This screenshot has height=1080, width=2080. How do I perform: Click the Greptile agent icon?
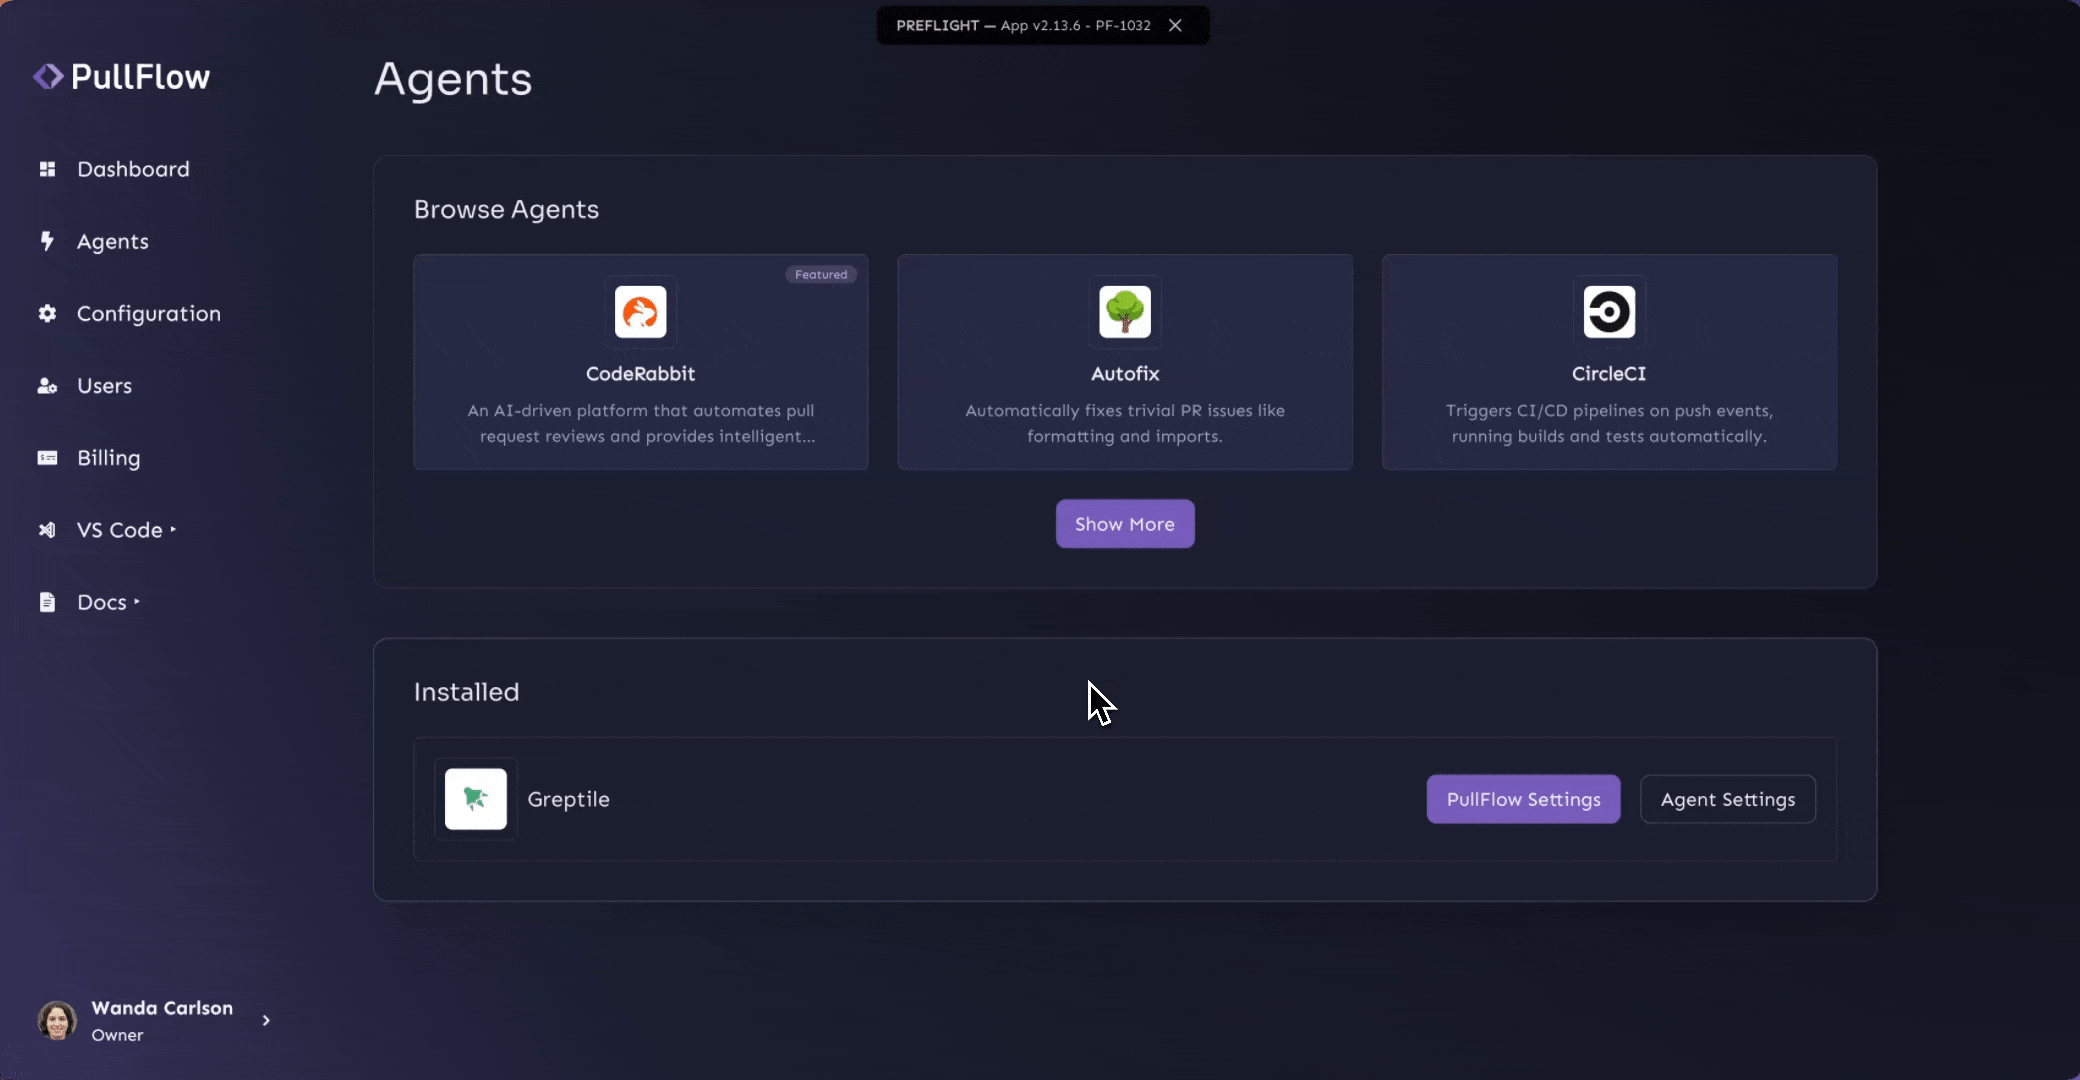[475, 799]
